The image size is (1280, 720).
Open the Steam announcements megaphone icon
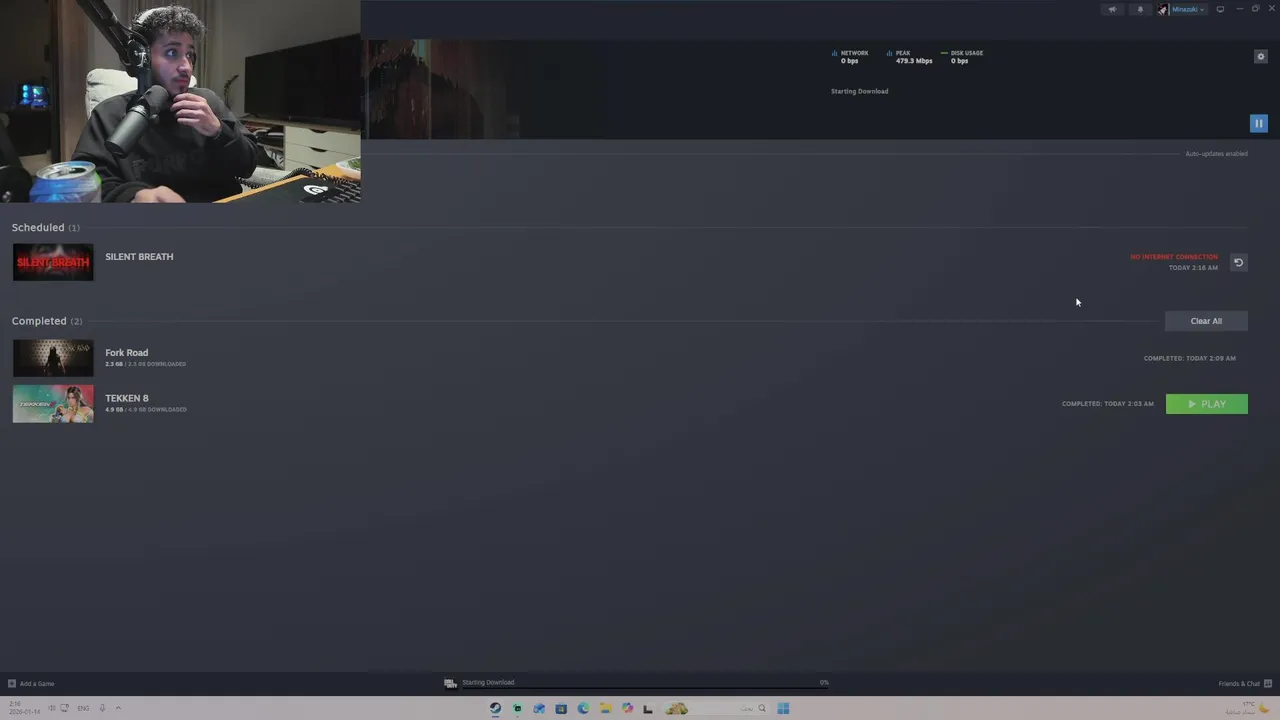click(x=1112, y=9)
